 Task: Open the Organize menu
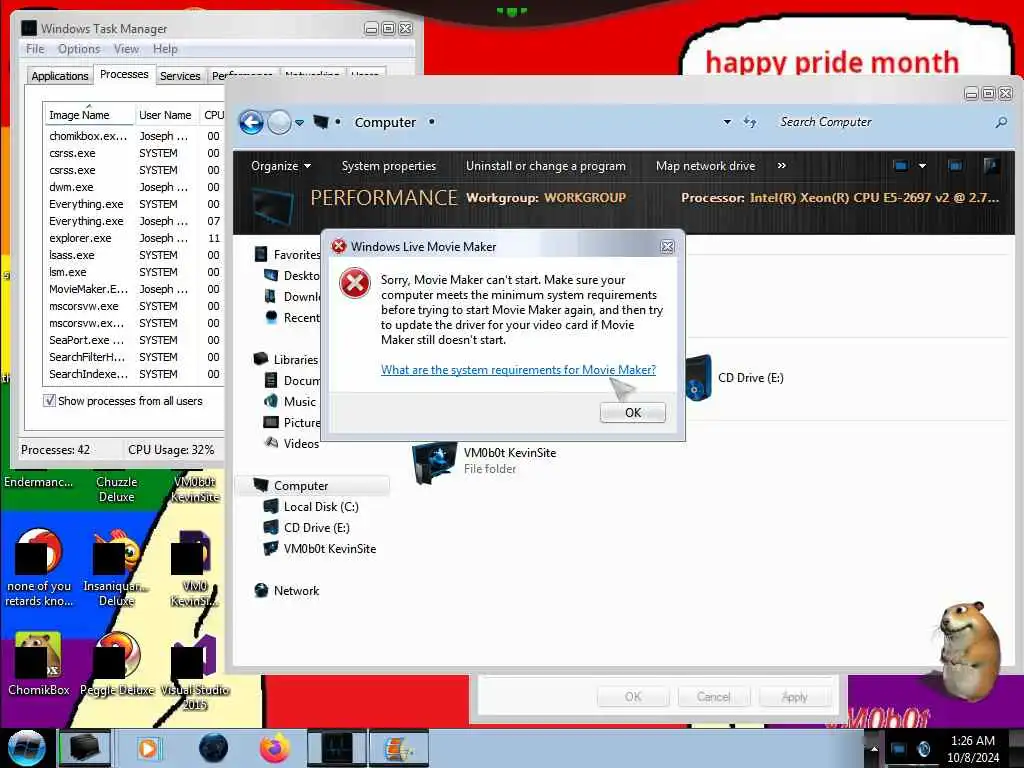[281, 166]
